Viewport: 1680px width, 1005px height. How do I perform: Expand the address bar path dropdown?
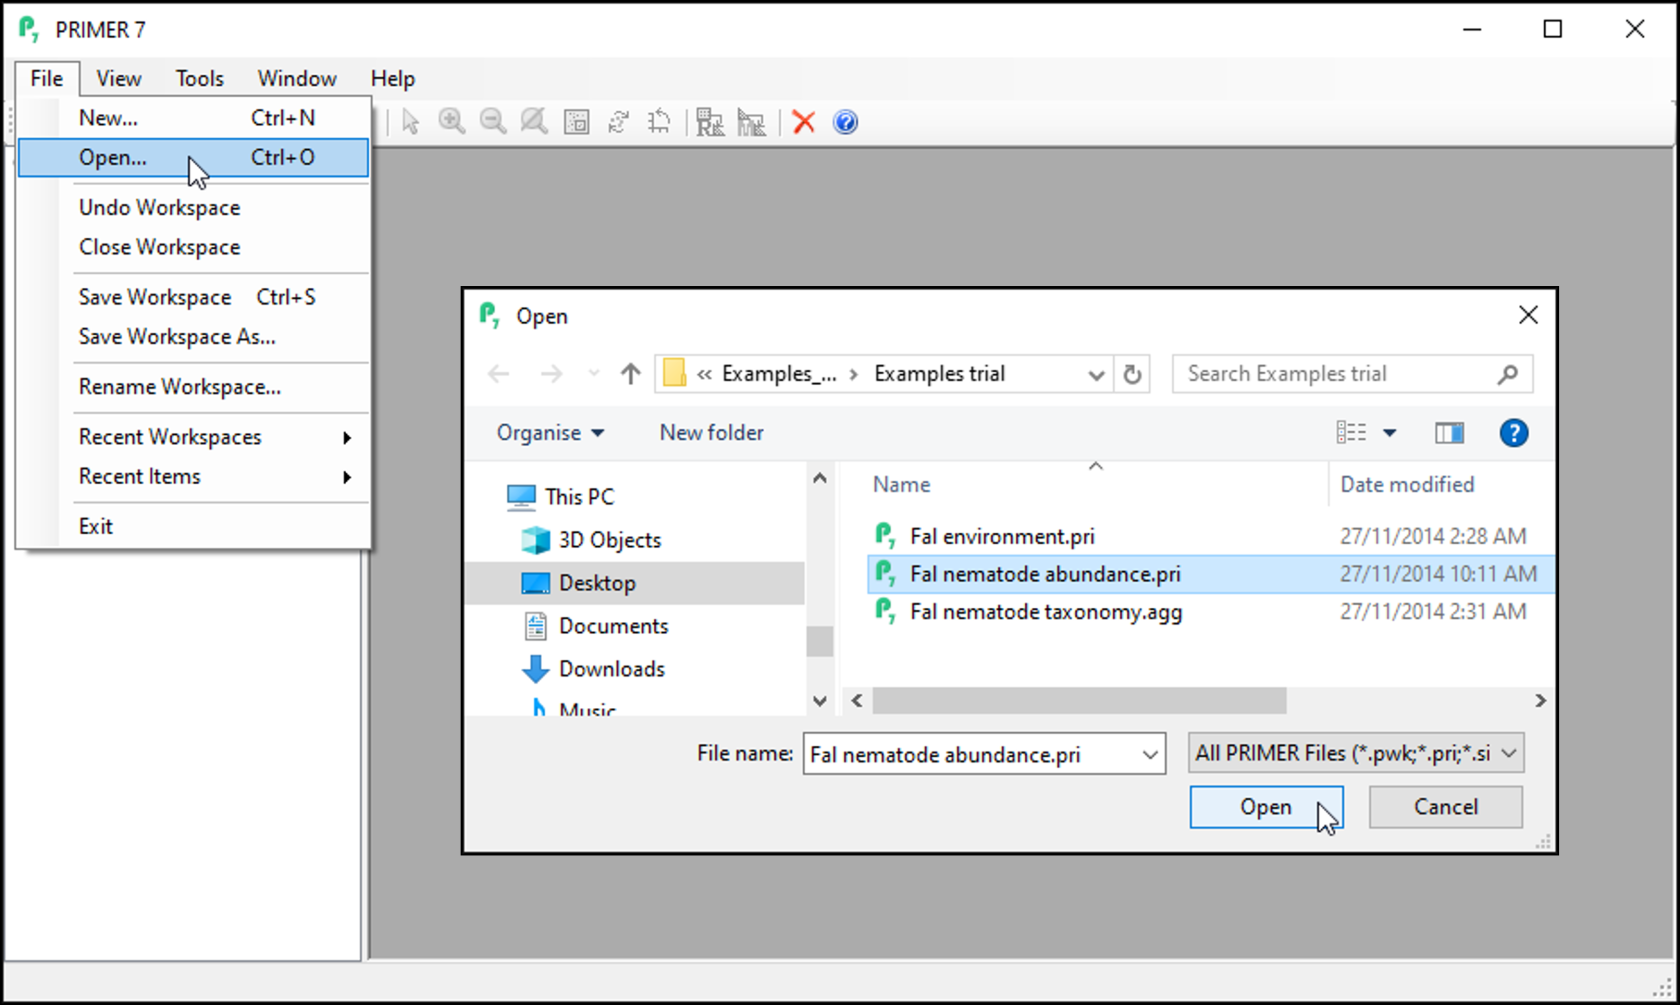[x=1096, y=374]
